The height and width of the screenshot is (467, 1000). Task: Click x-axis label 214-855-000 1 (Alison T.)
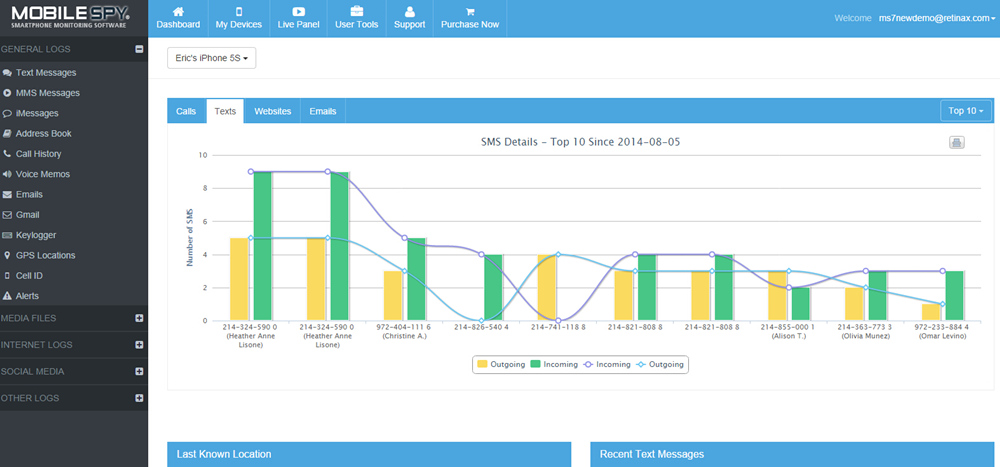[x=788, y=332]
